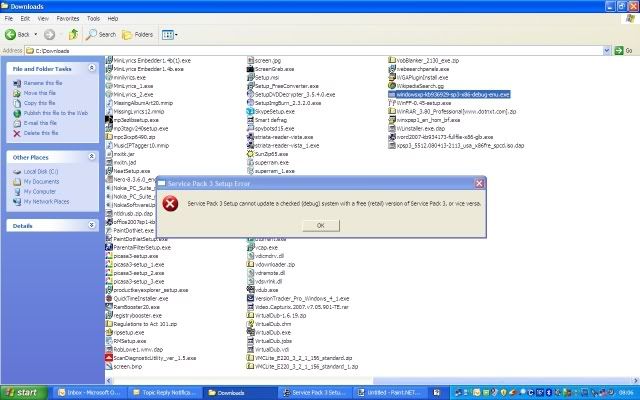The image size is (640, 400).
Task: Switch to Inbox - Microsoft Outlook taskbar button
Action: point(89,393)
